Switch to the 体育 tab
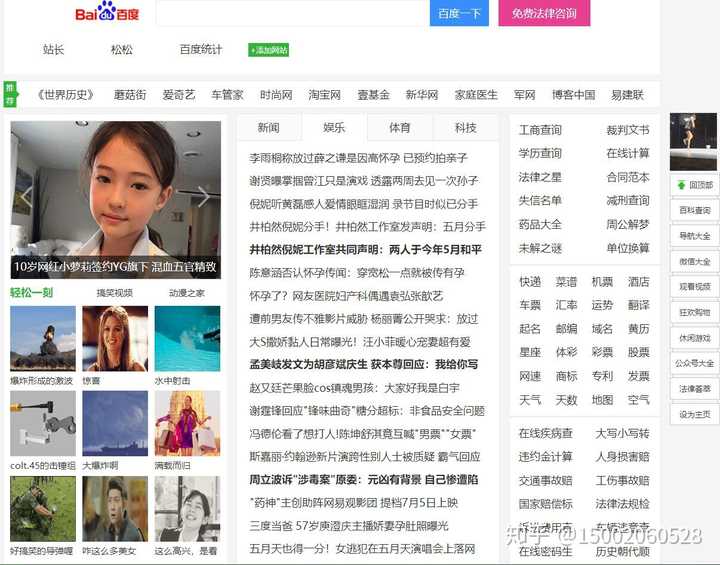Screen dimensions: 720x565 tap(399, 128)
